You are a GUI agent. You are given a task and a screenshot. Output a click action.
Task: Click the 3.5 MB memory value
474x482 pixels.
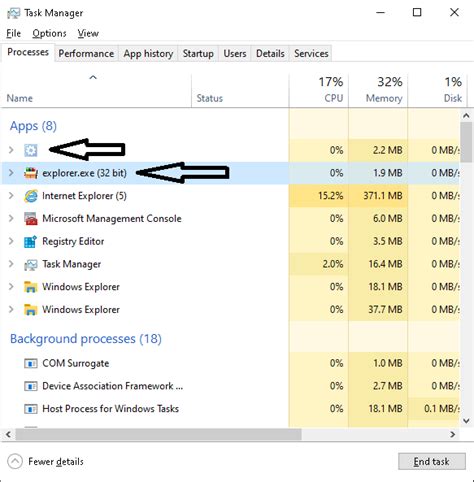387,241
